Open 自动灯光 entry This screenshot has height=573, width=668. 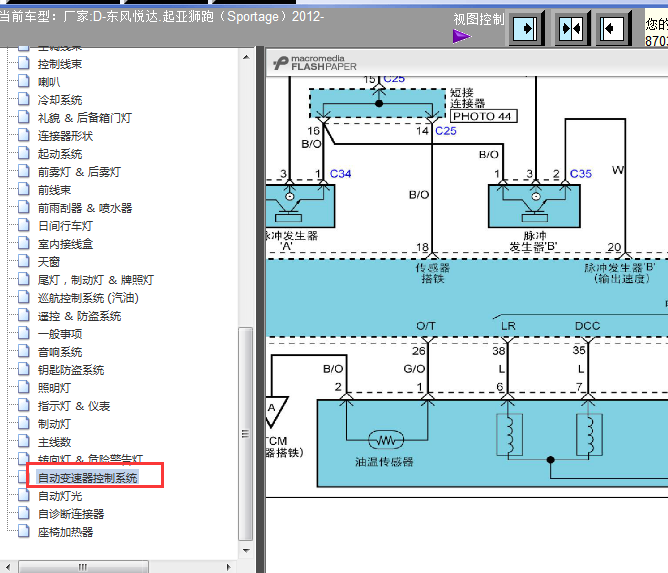60,496
